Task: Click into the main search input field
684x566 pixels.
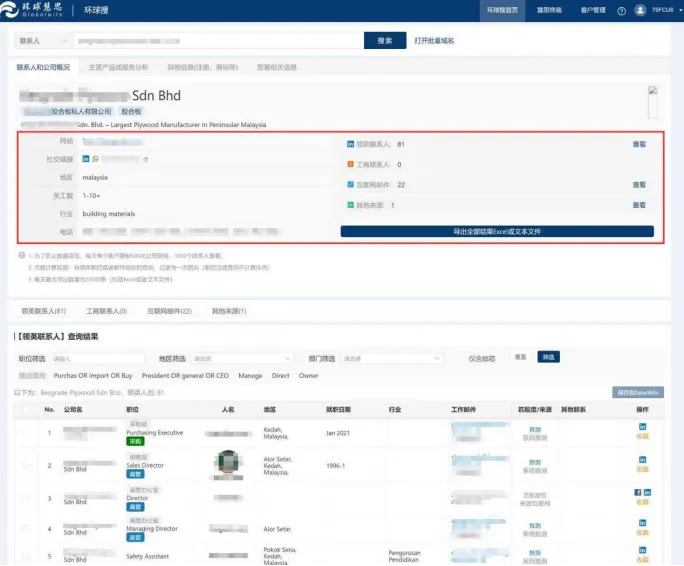Action: pyautogui.click(x=219, y=41)
